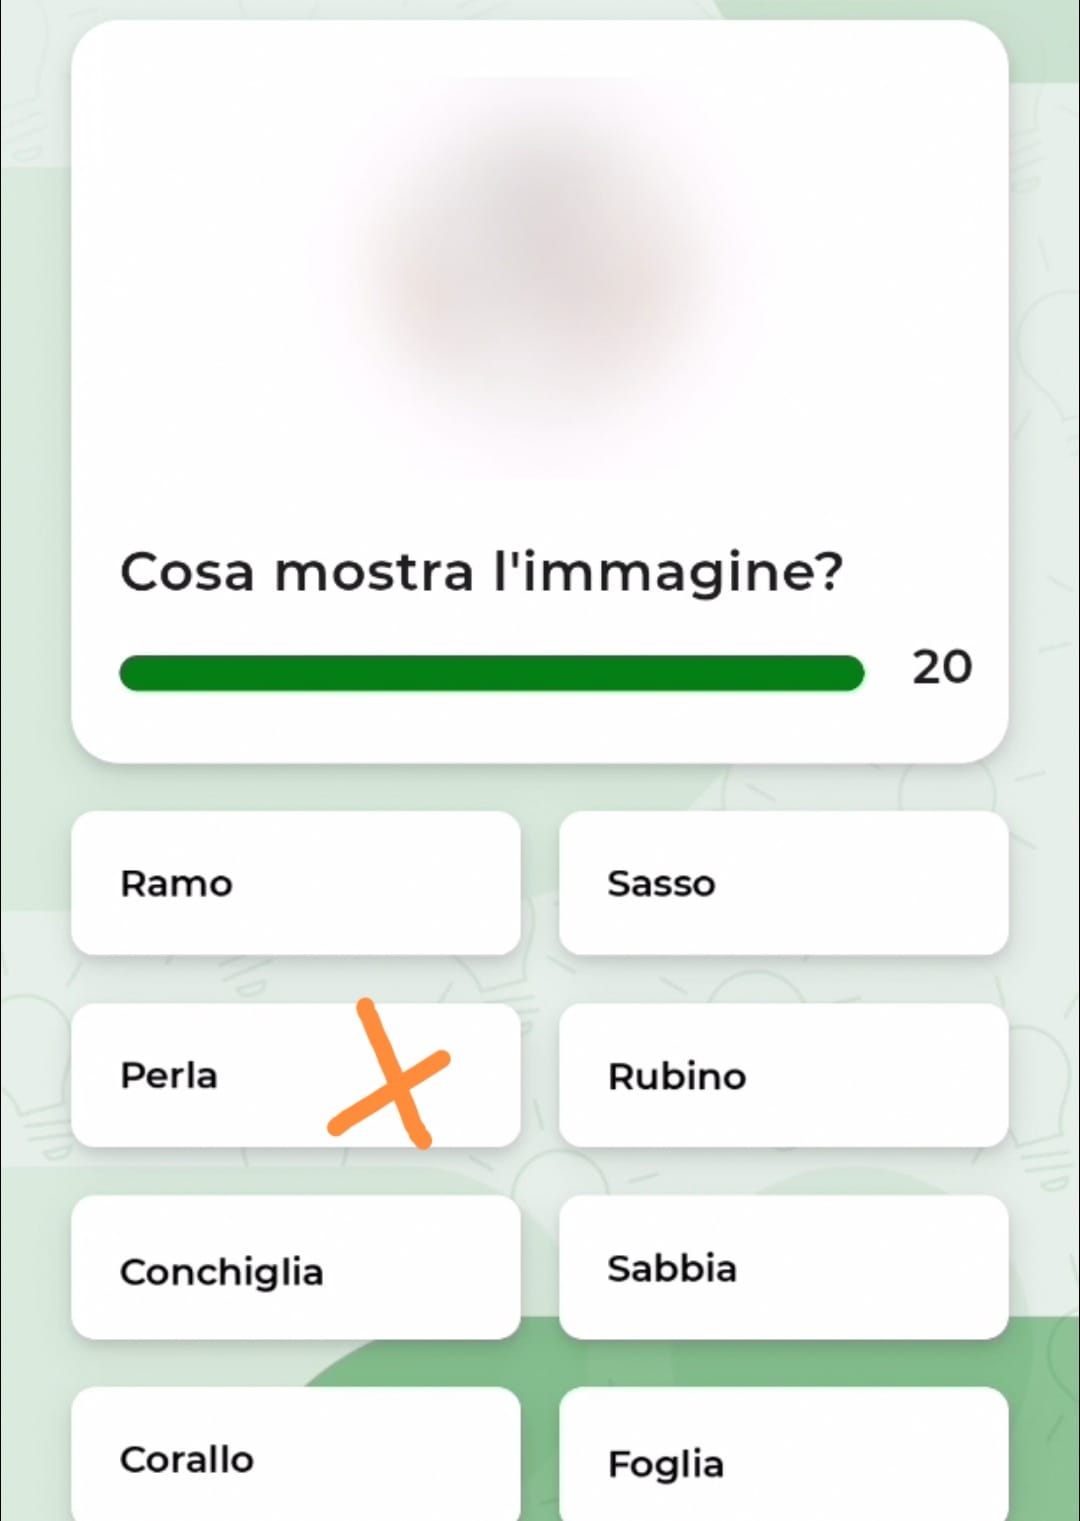Click the orange cross mark on Perla
Screen dimensions: 1080x1521
pyautogui.click(x=391, y=1073)
